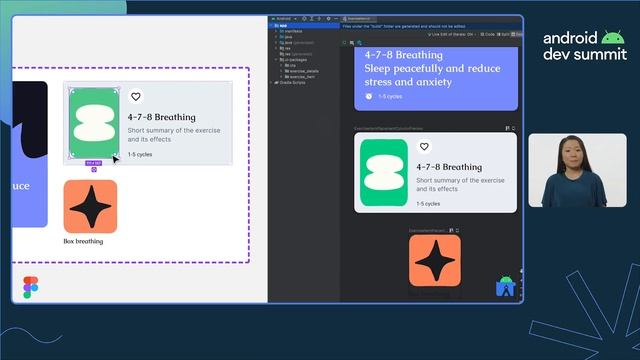Click the collapse-all icon in the Project panel toolbar
The width and height of the screenshot is (640, 360).
click(x=319, y=18)
